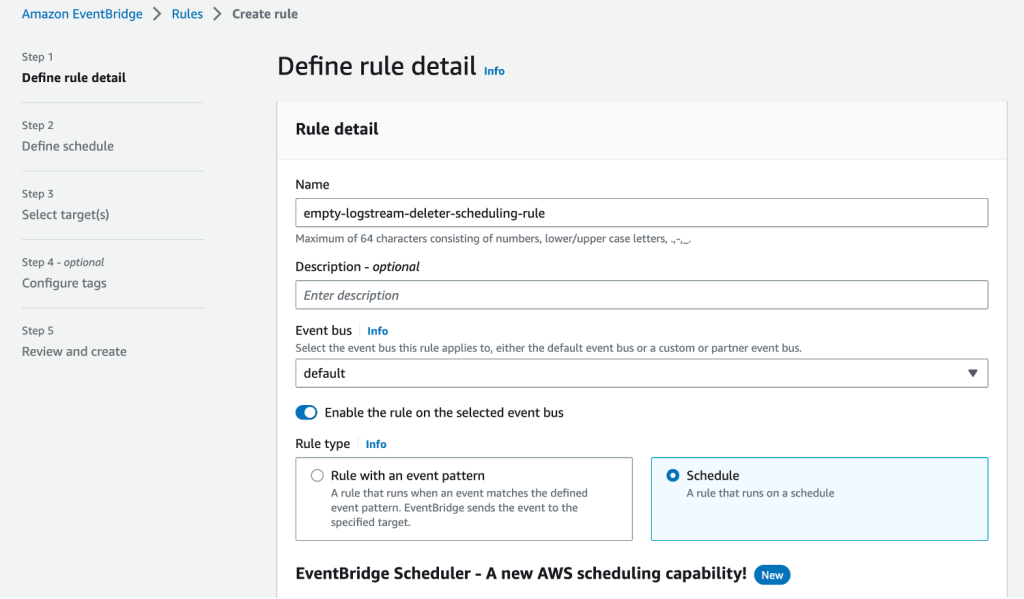Expand the Event bus default dropdown
Viewport: 1024px width, 599px height.
click(641, 373)
